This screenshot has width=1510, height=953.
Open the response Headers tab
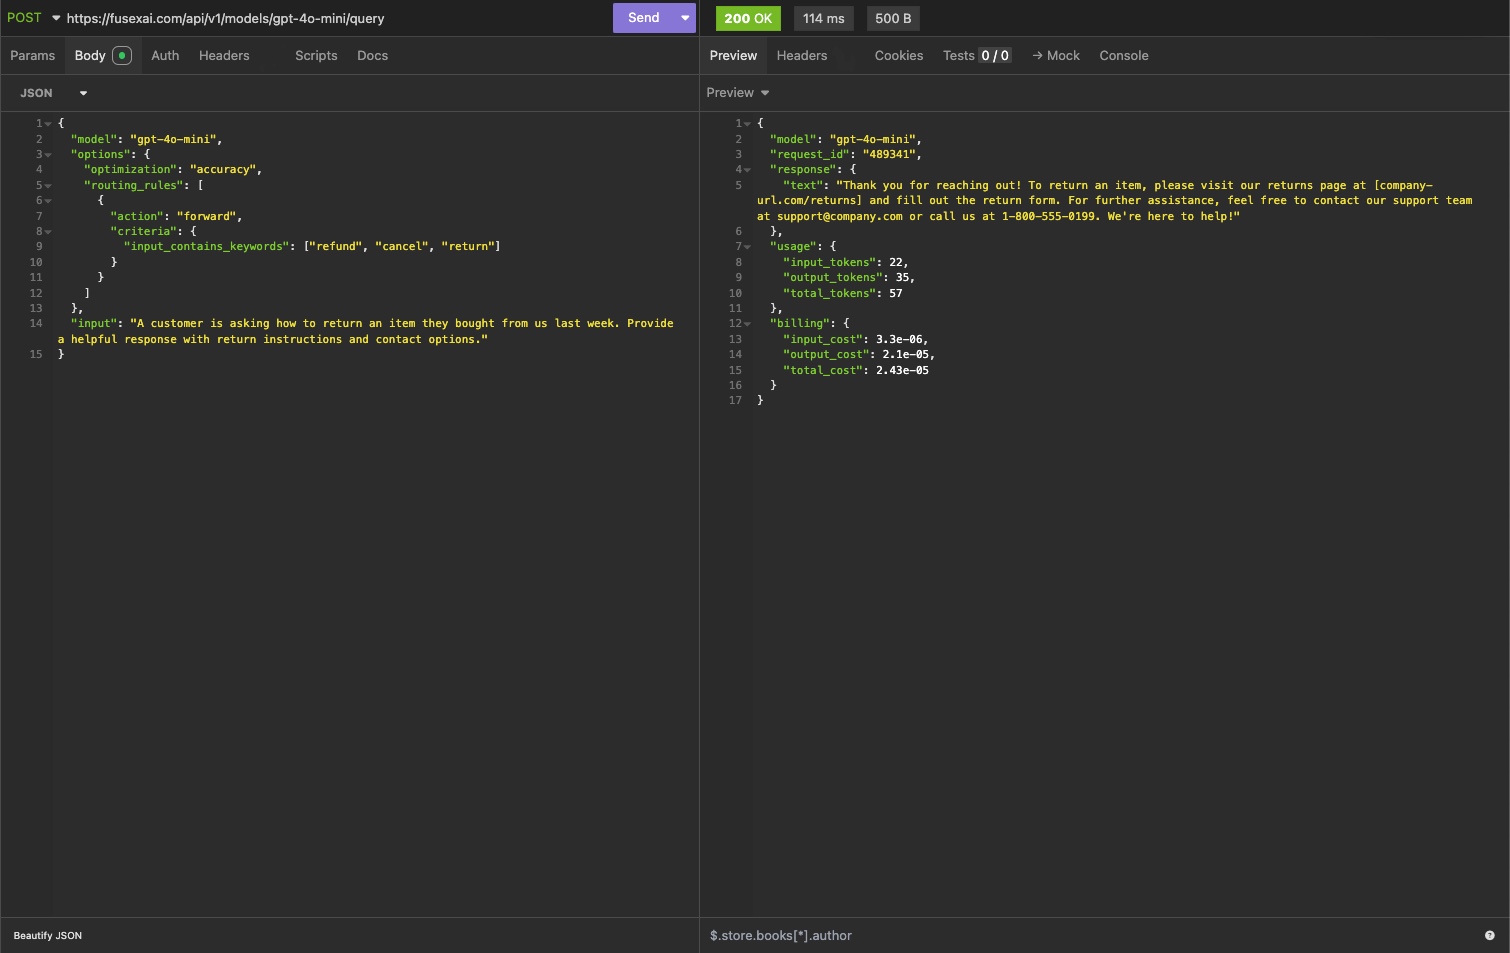tap(802, 56)
